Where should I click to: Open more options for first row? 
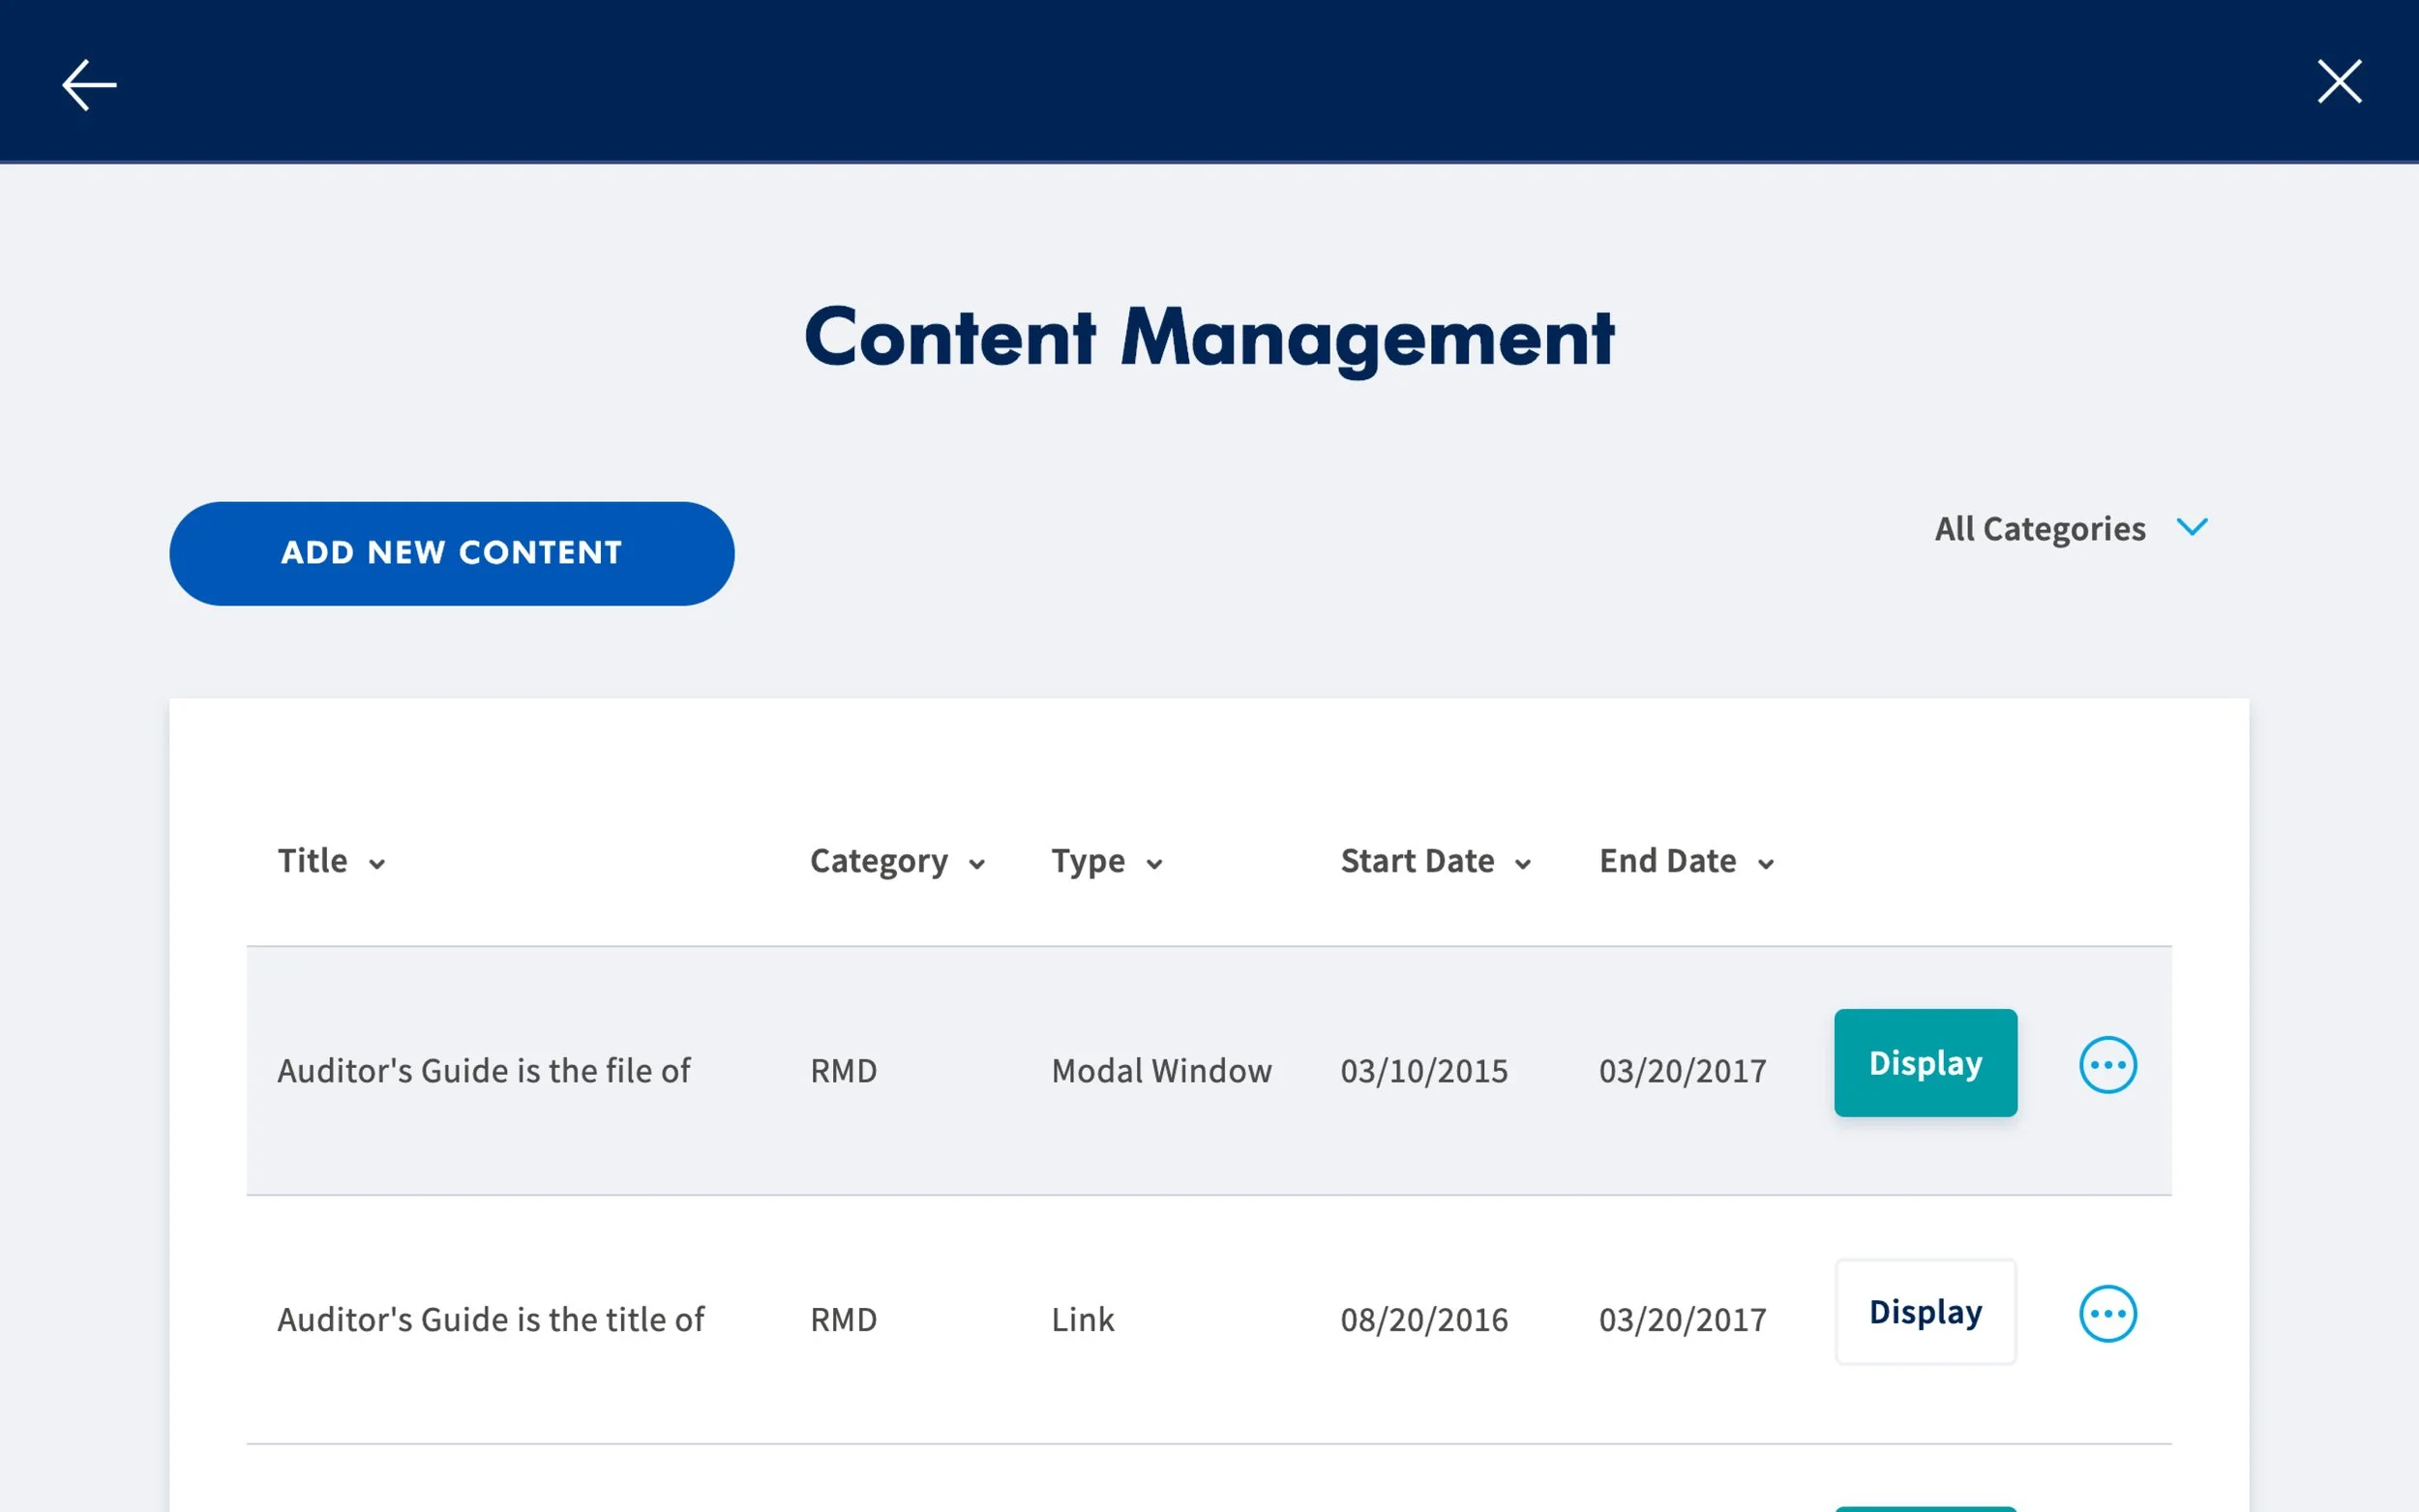point(2107,1064)
